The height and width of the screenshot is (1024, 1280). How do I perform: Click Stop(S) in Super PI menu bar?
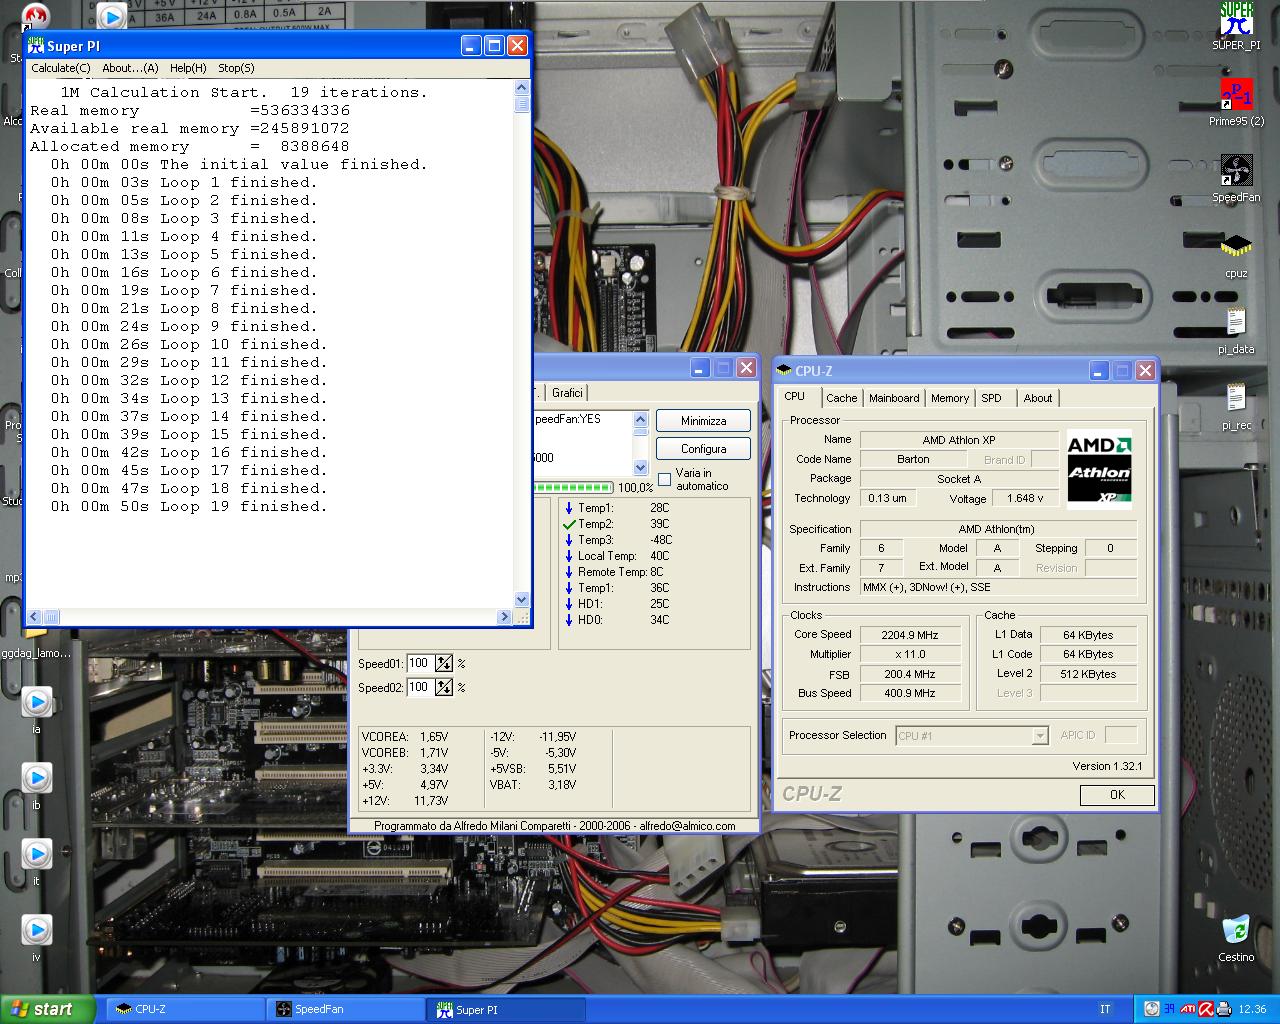(236, 68)
